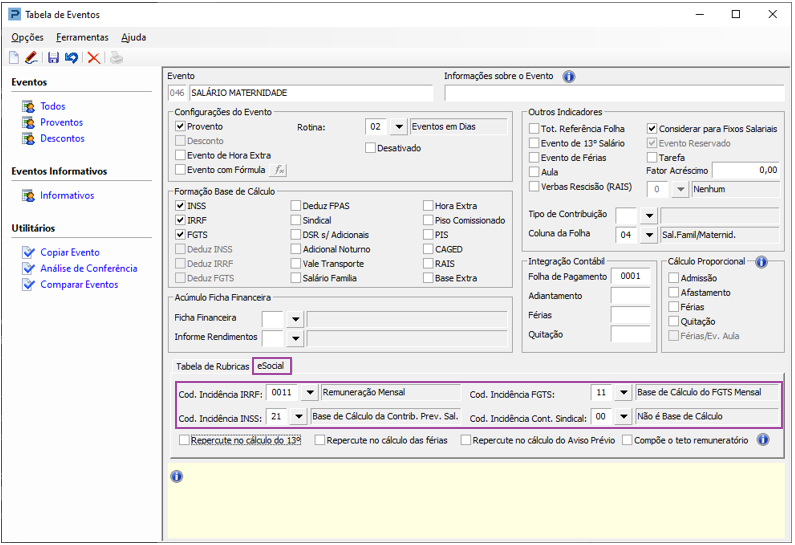This screenshot has width=795, height=545.
Task: Click the info icon next to Cálculo Proporcional
Action: 761,262
